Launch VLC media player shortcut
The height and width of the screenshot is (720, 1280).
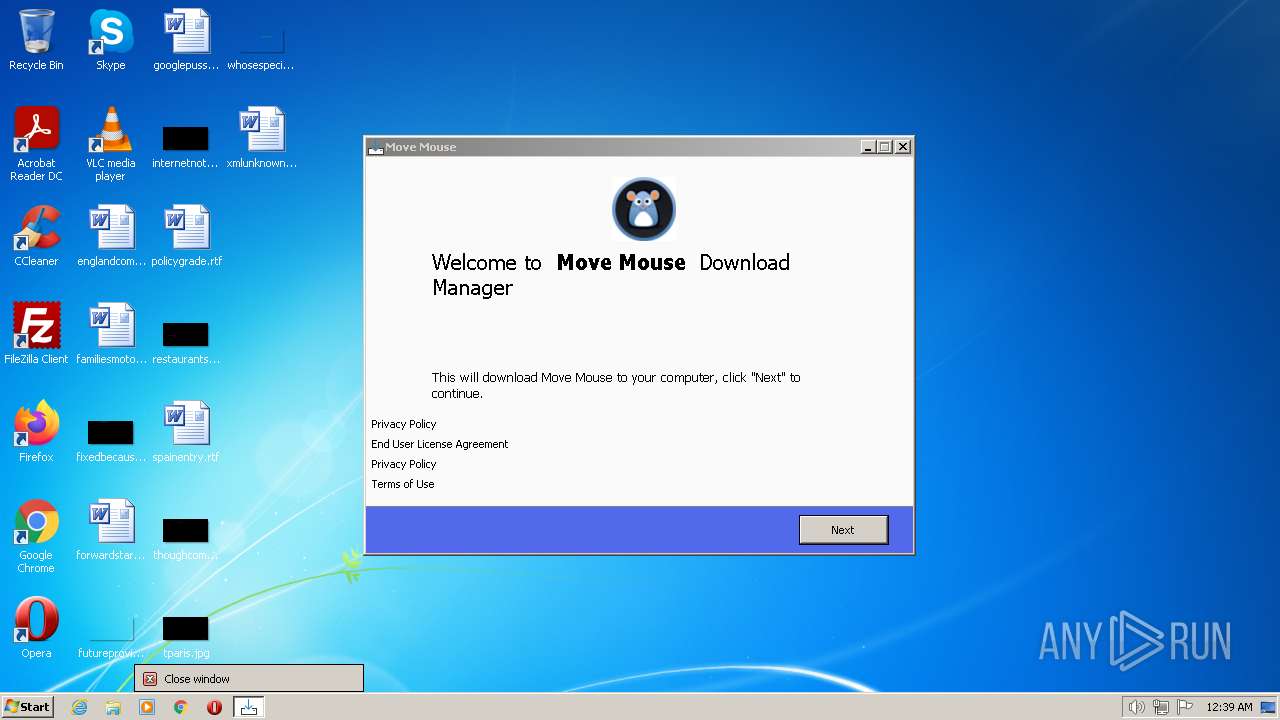pos(110,144)
